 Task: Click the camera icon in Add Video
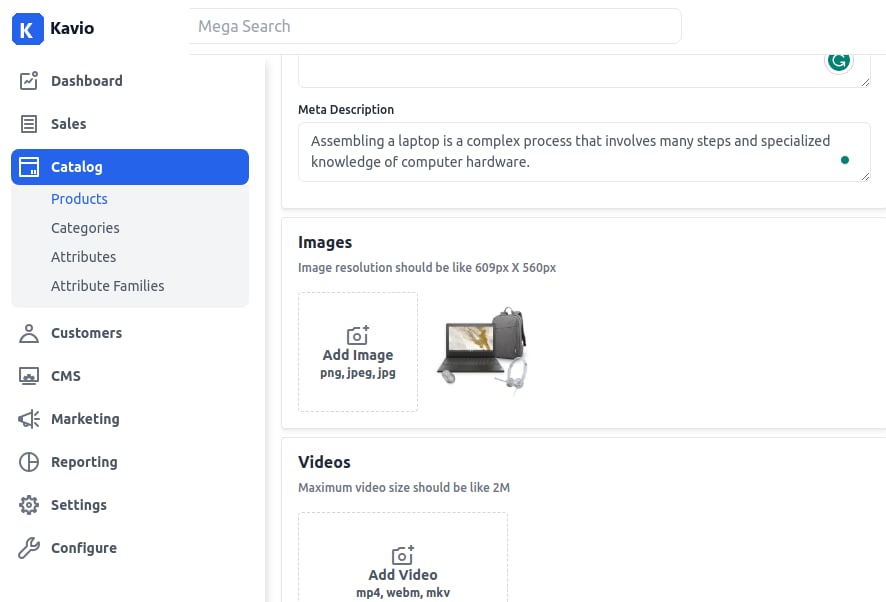[x=403, y=555]
